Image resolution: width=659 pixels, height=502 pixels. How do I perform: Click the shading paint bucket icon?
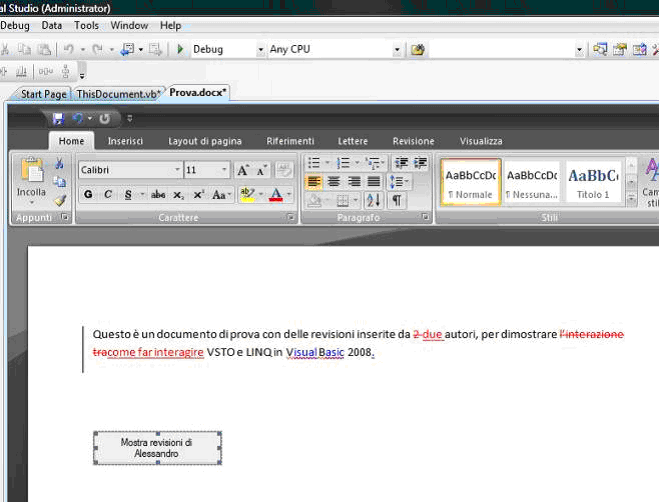pos(314,201)
